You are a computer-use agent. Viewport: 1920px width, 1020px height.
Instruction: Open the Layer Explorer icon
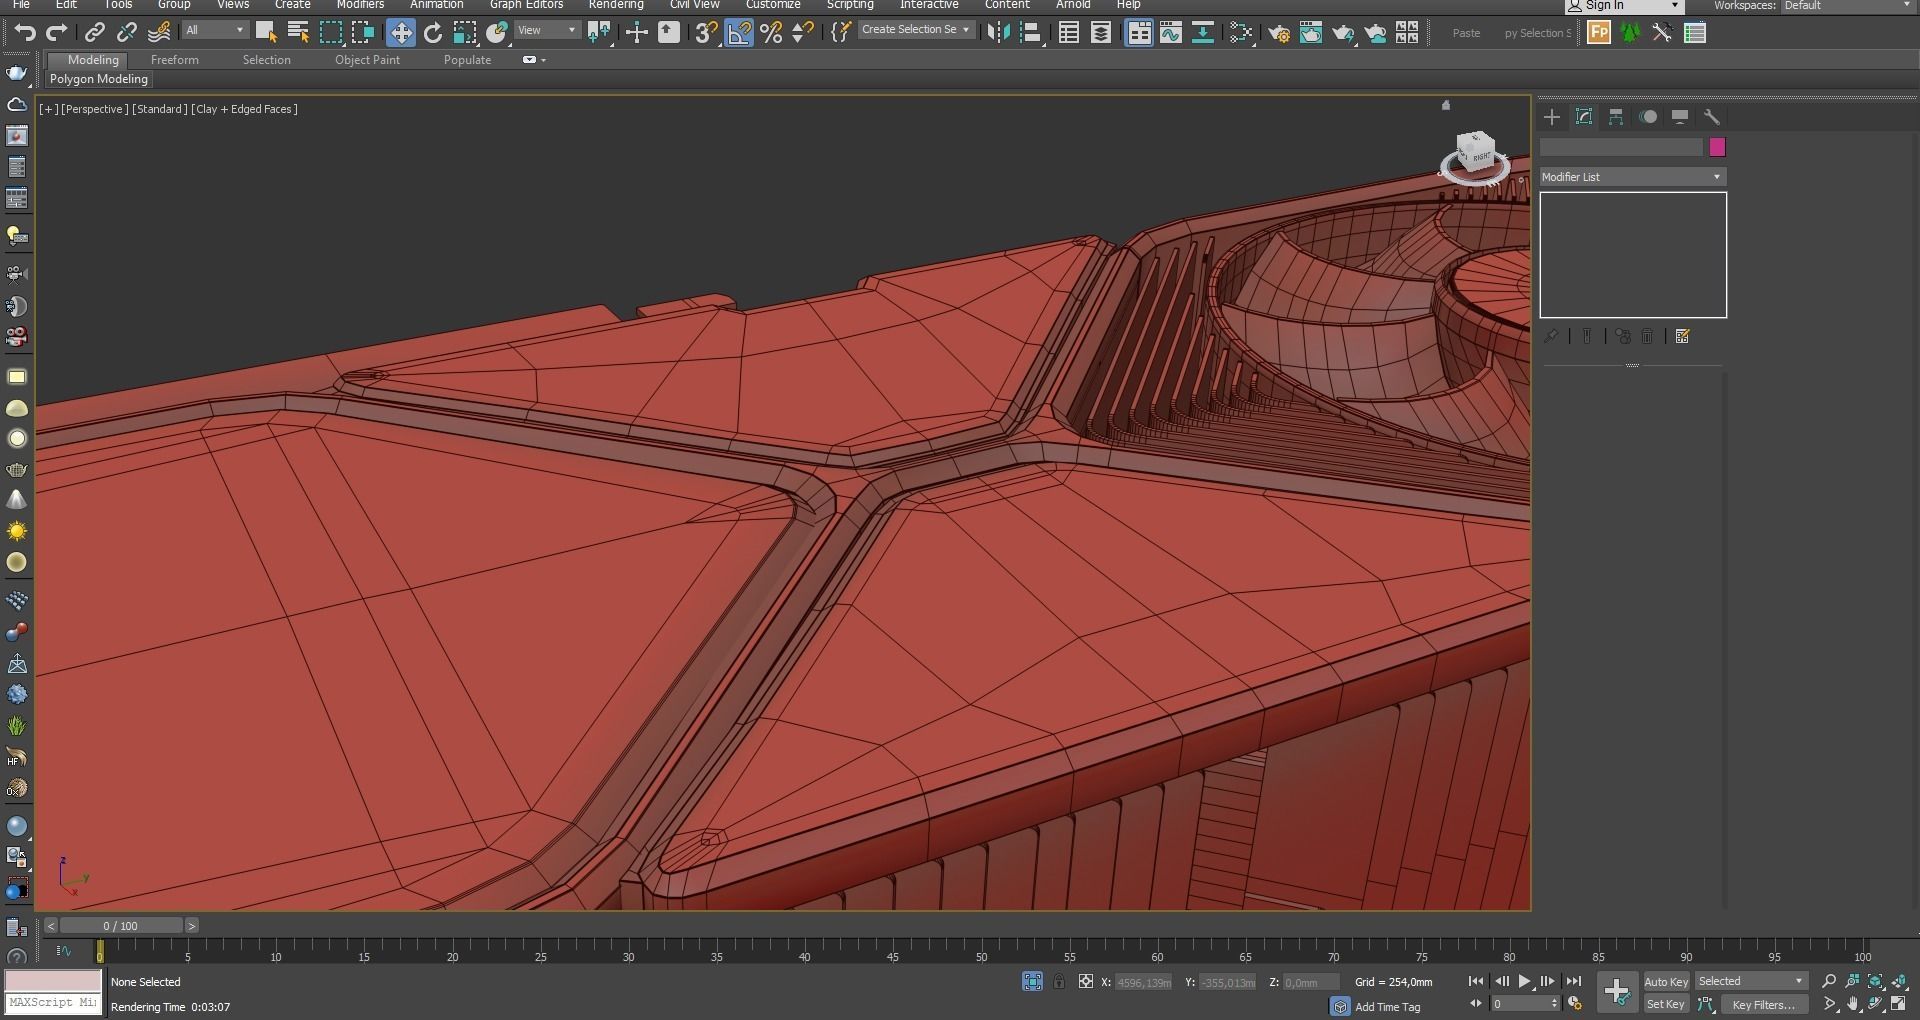click(1101, 32)
